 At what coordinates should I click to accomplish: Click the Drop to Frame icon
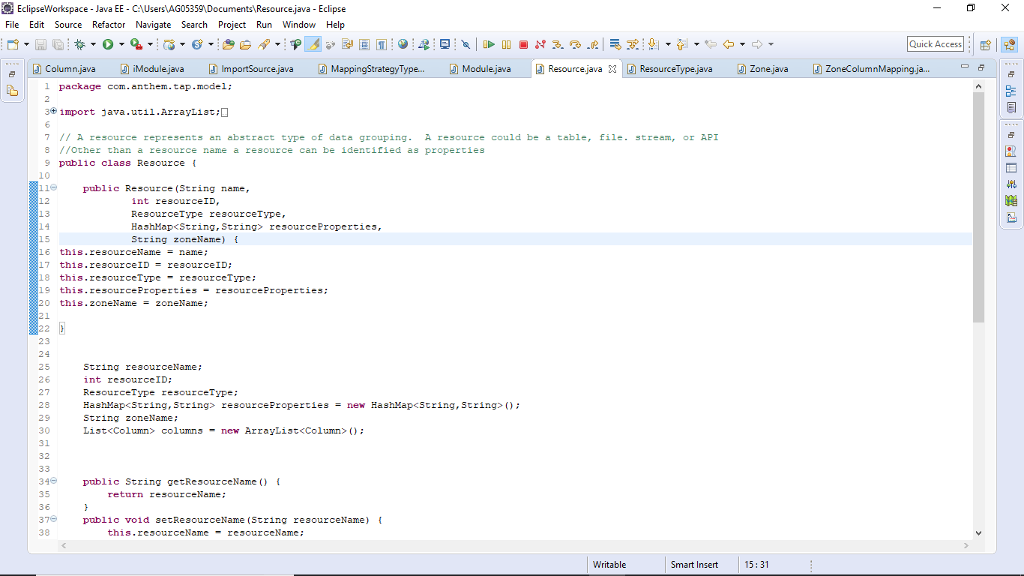pyautogui.click(x=615, y=44)
